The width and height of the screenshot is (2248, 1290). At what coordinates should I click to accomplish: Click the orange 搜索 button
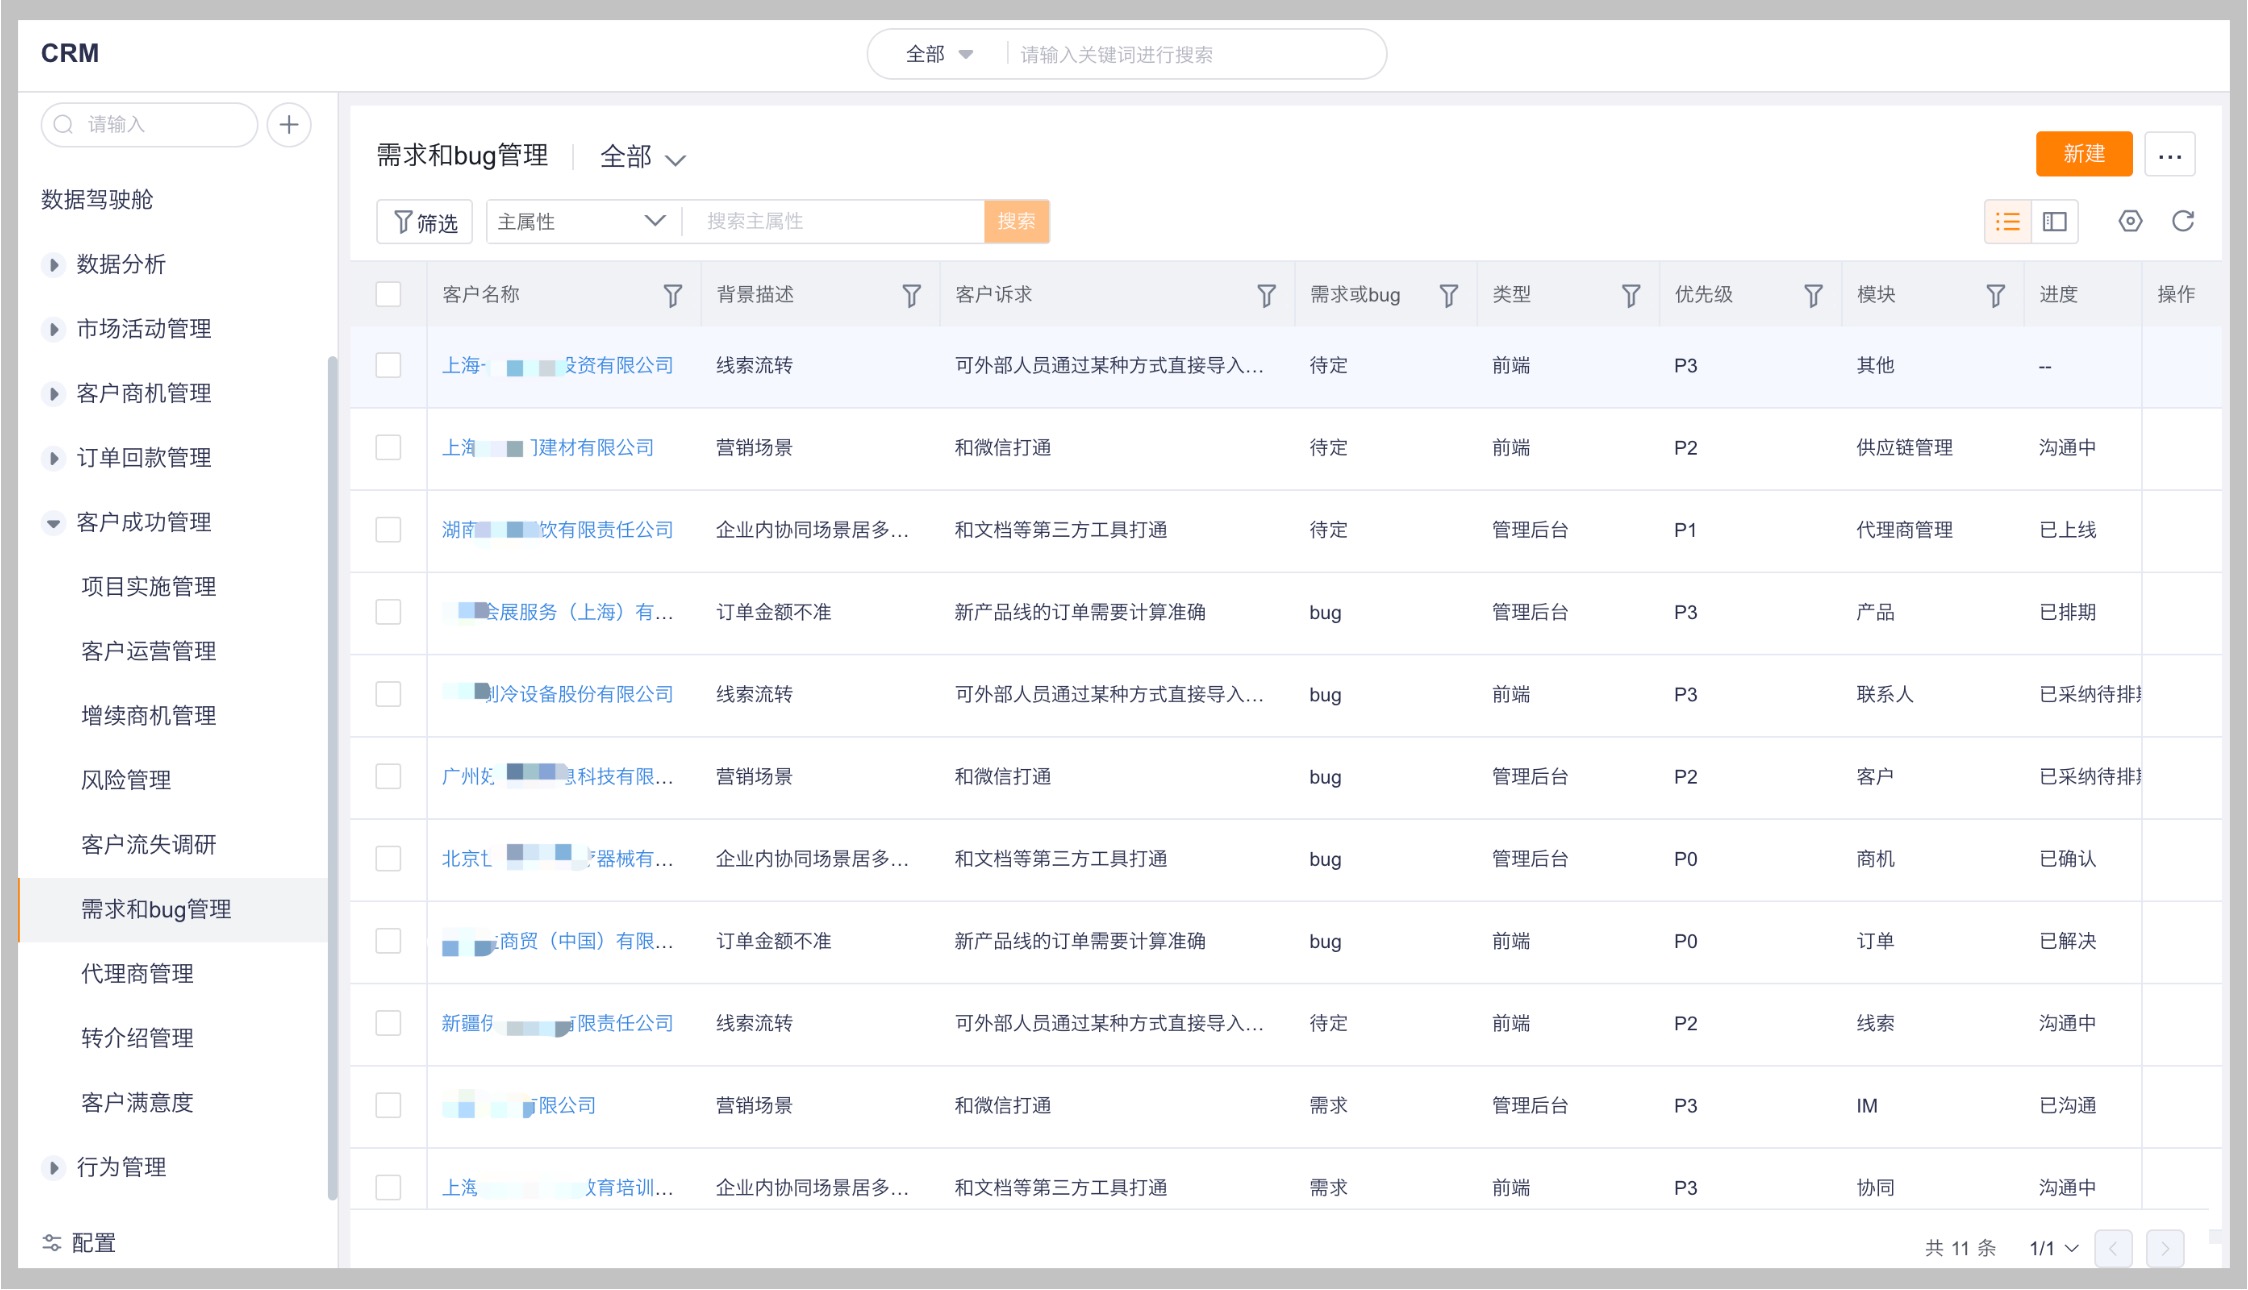pos(1016,221)
